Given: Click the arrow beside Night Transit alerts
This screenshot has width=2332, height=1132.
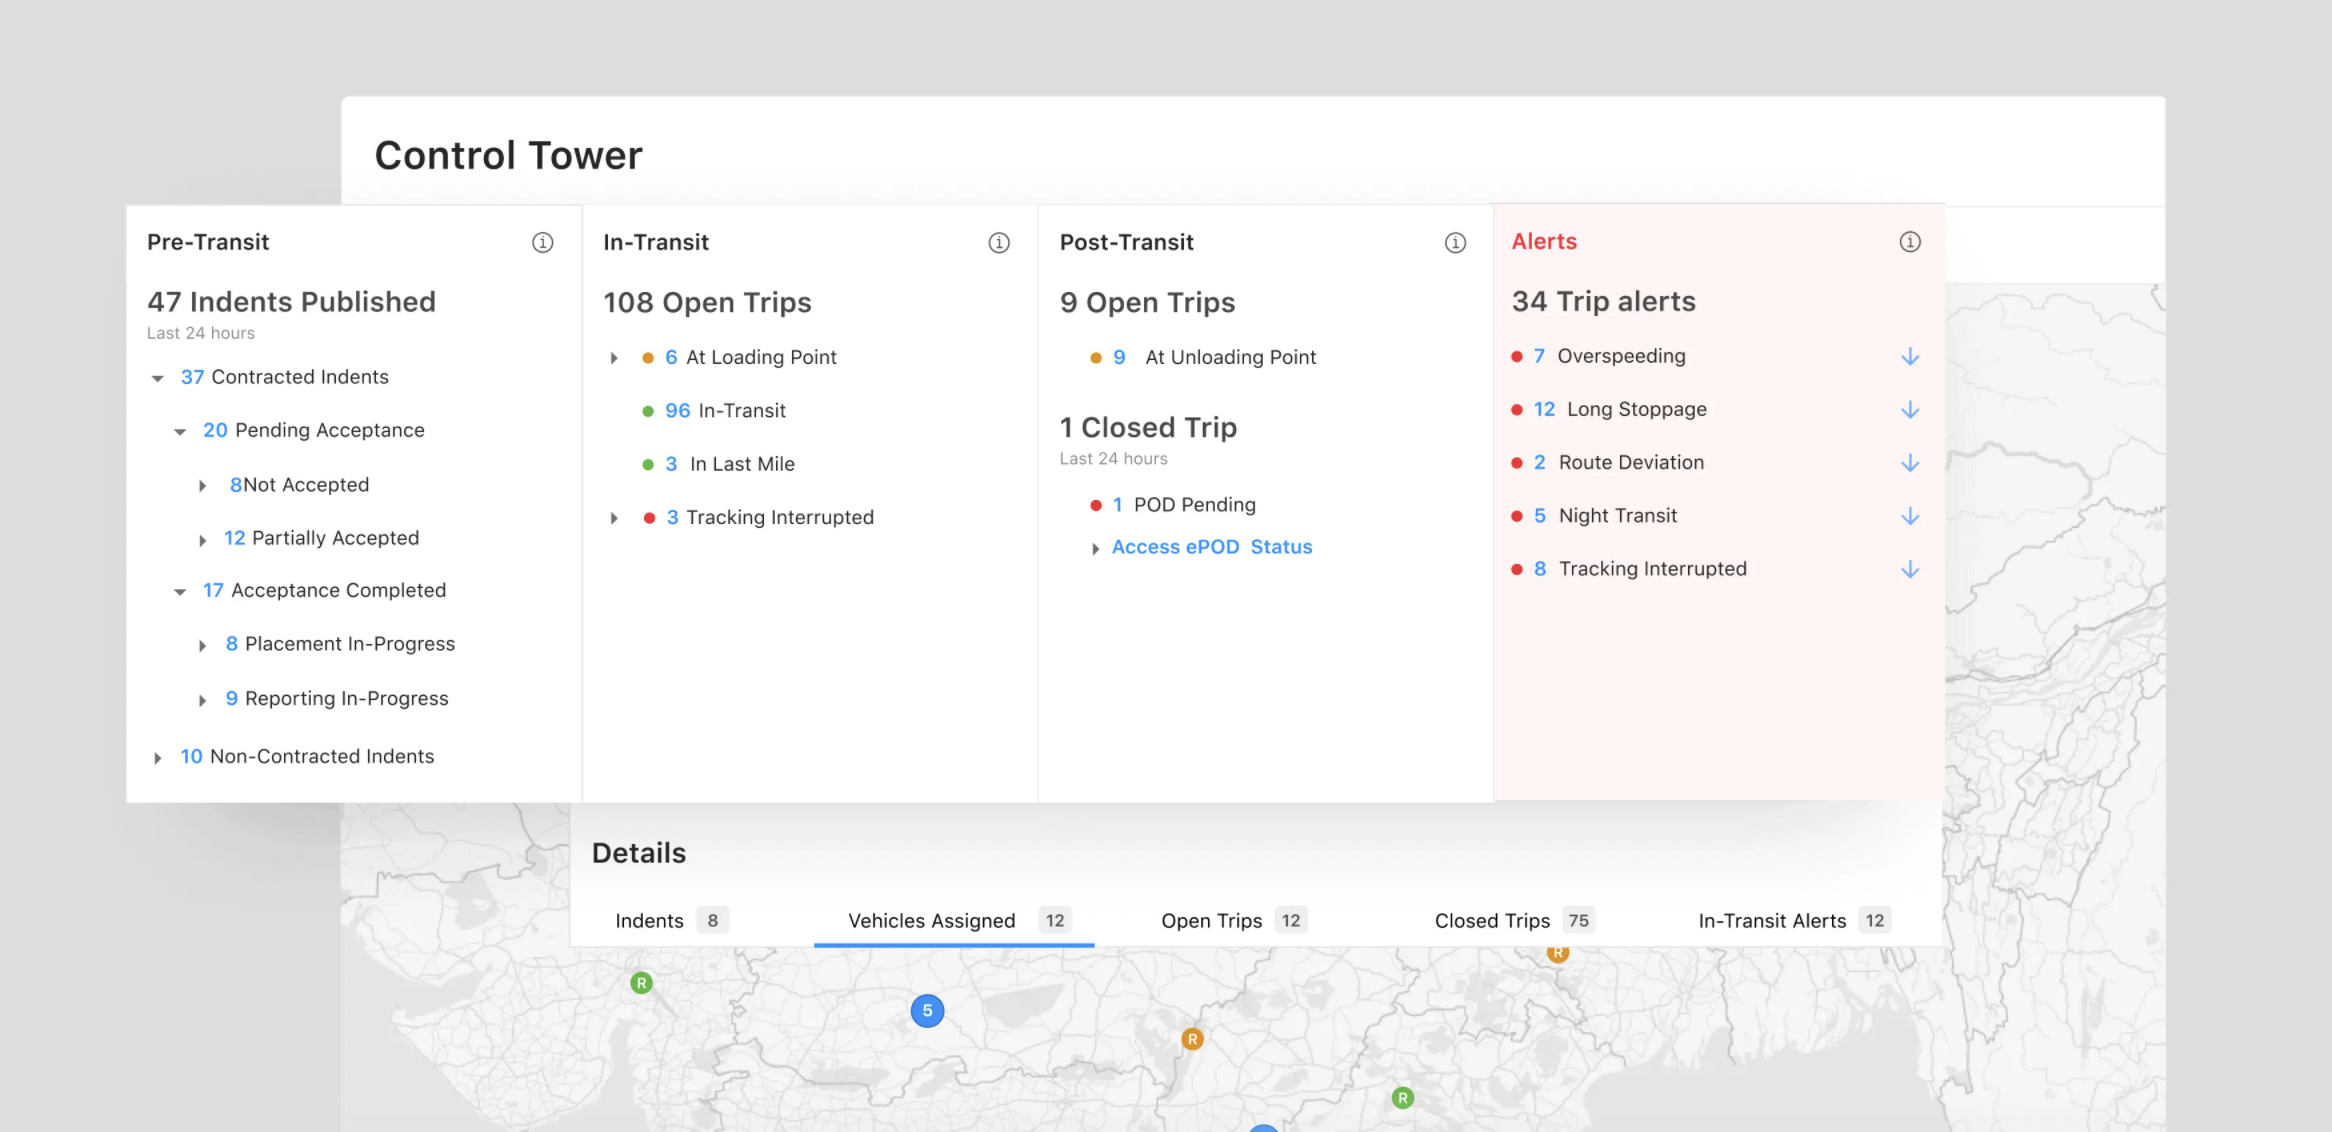Looking at the screenshot, I should click(1911, 516).
